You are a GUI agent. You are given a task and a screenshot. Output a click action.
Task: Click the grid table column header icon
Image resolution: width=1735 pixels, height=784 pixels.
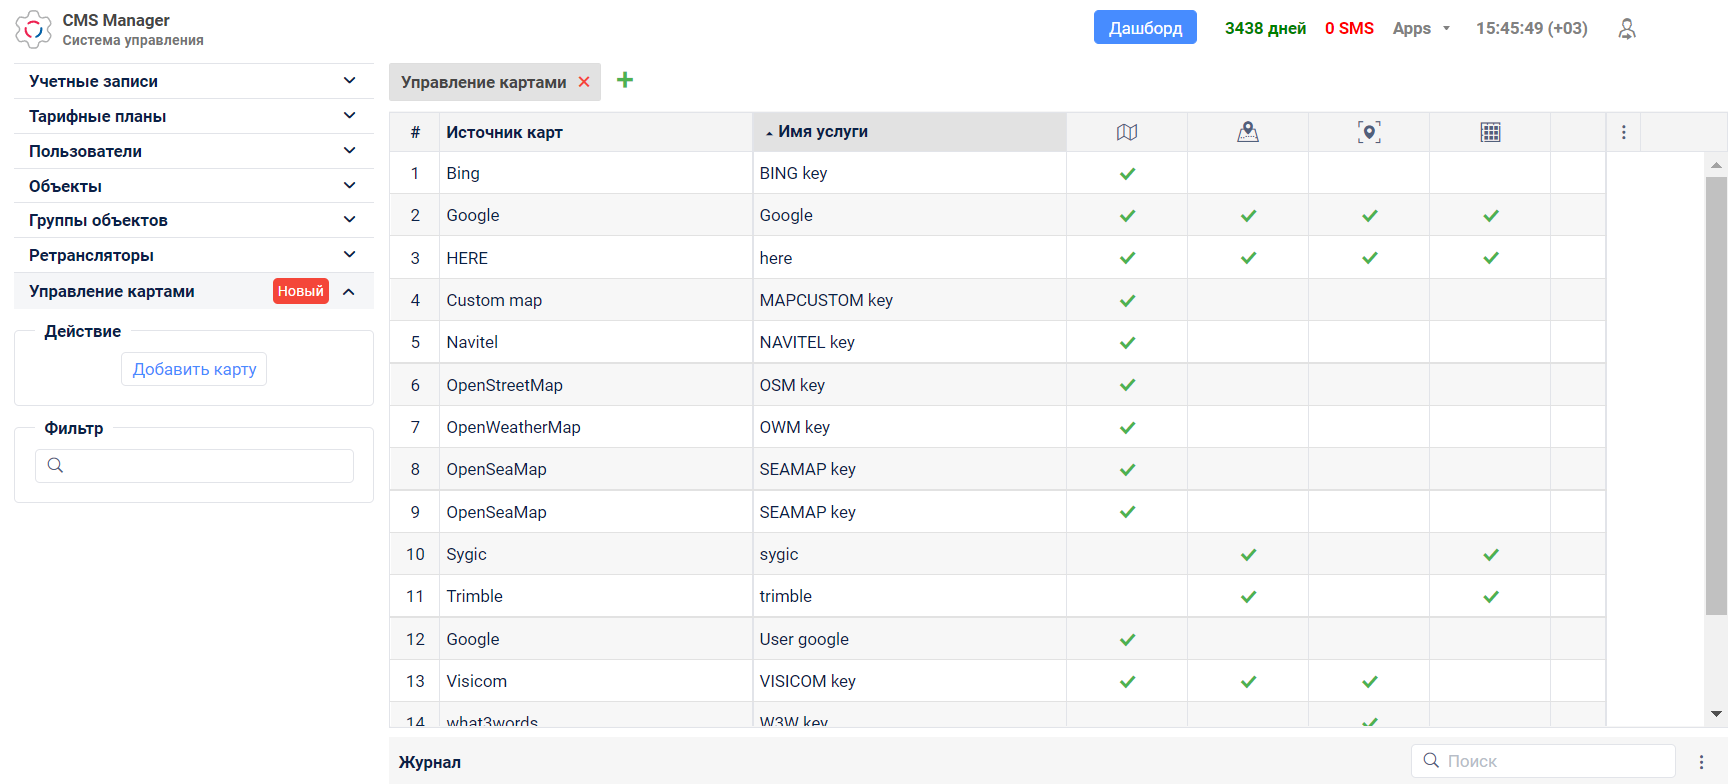coord(1490,132)
